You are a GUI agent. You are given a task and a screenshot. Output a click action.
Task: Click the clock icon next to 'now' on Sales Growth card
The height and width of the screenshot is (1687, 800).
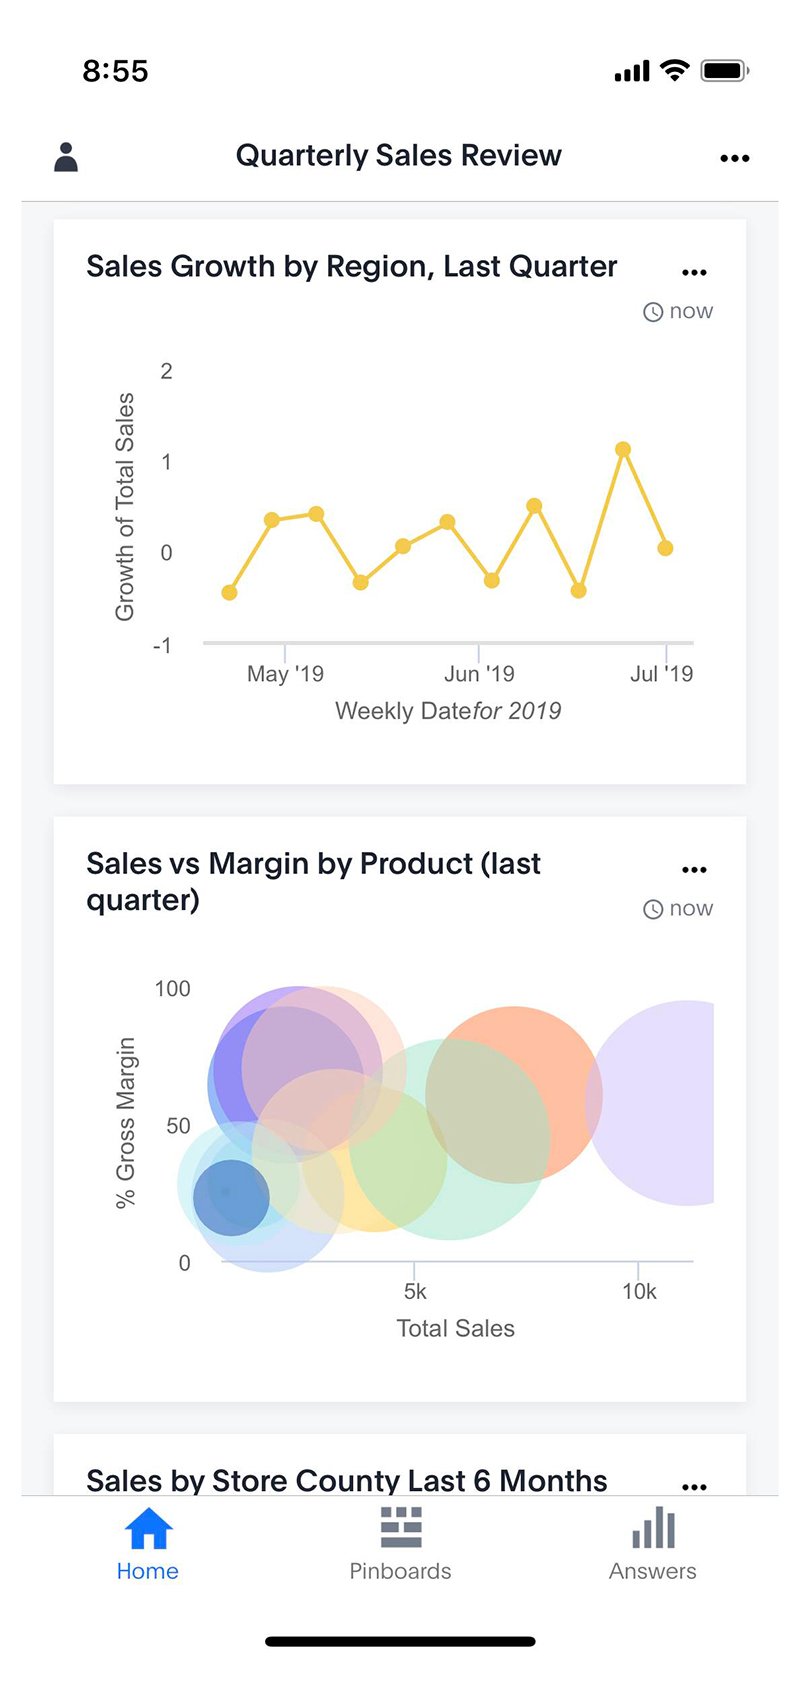click(x=652, y=311)
